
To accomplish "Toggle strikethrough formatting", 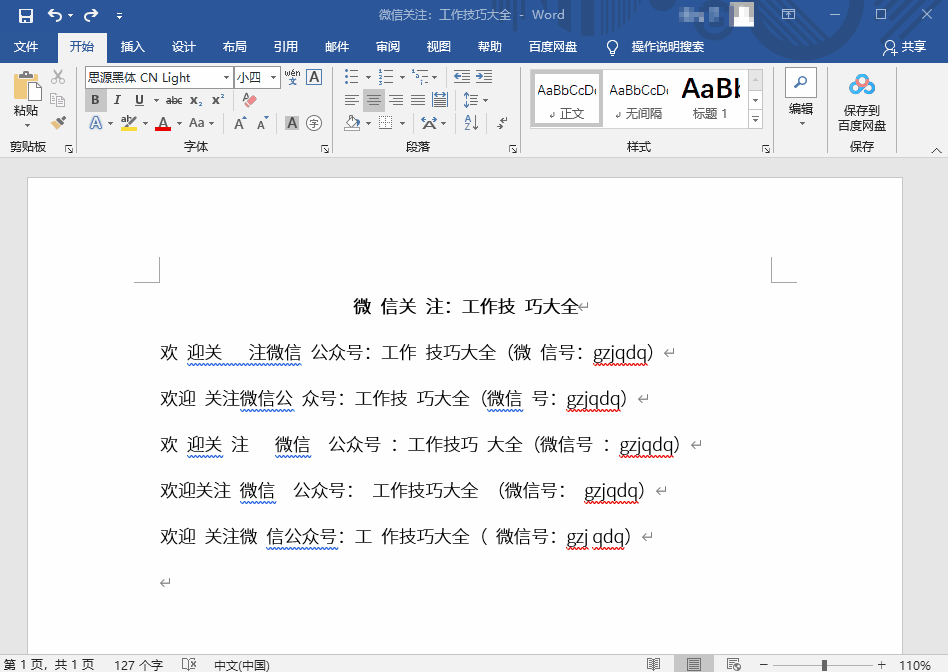I will pos(174,100).
